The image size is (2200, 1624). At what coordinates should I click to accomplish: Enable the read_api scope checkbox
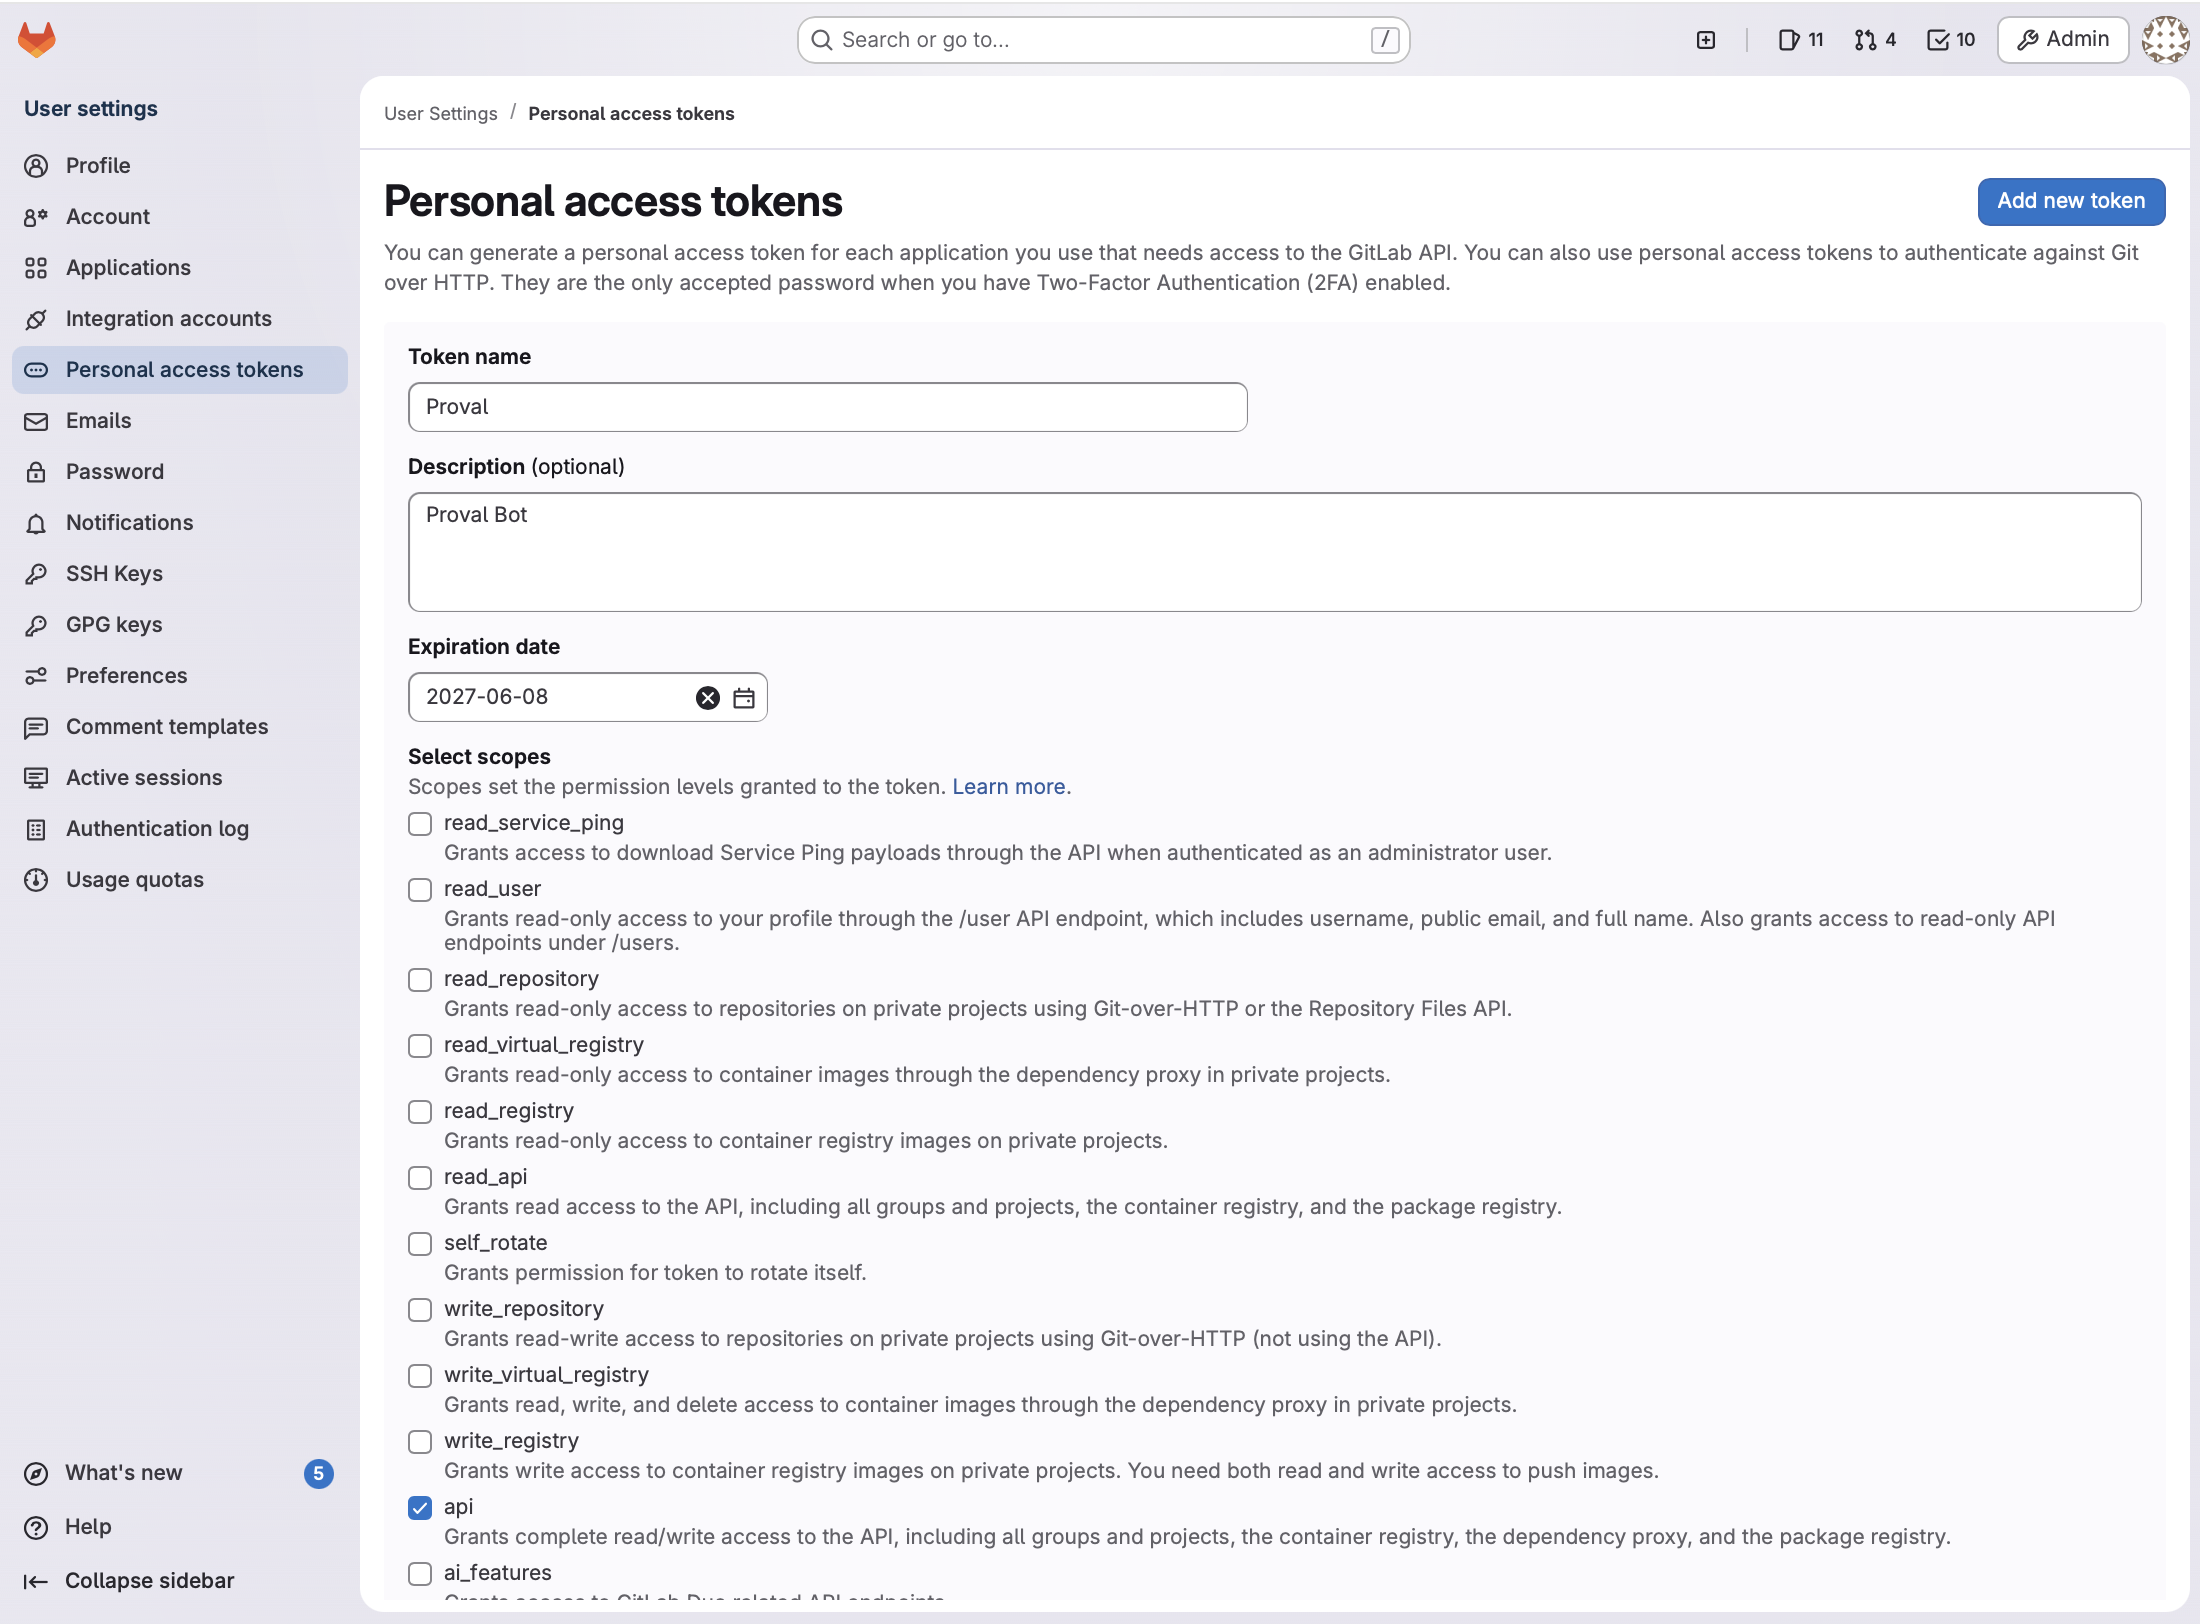pyautogui.click(x=420, y=1178)
